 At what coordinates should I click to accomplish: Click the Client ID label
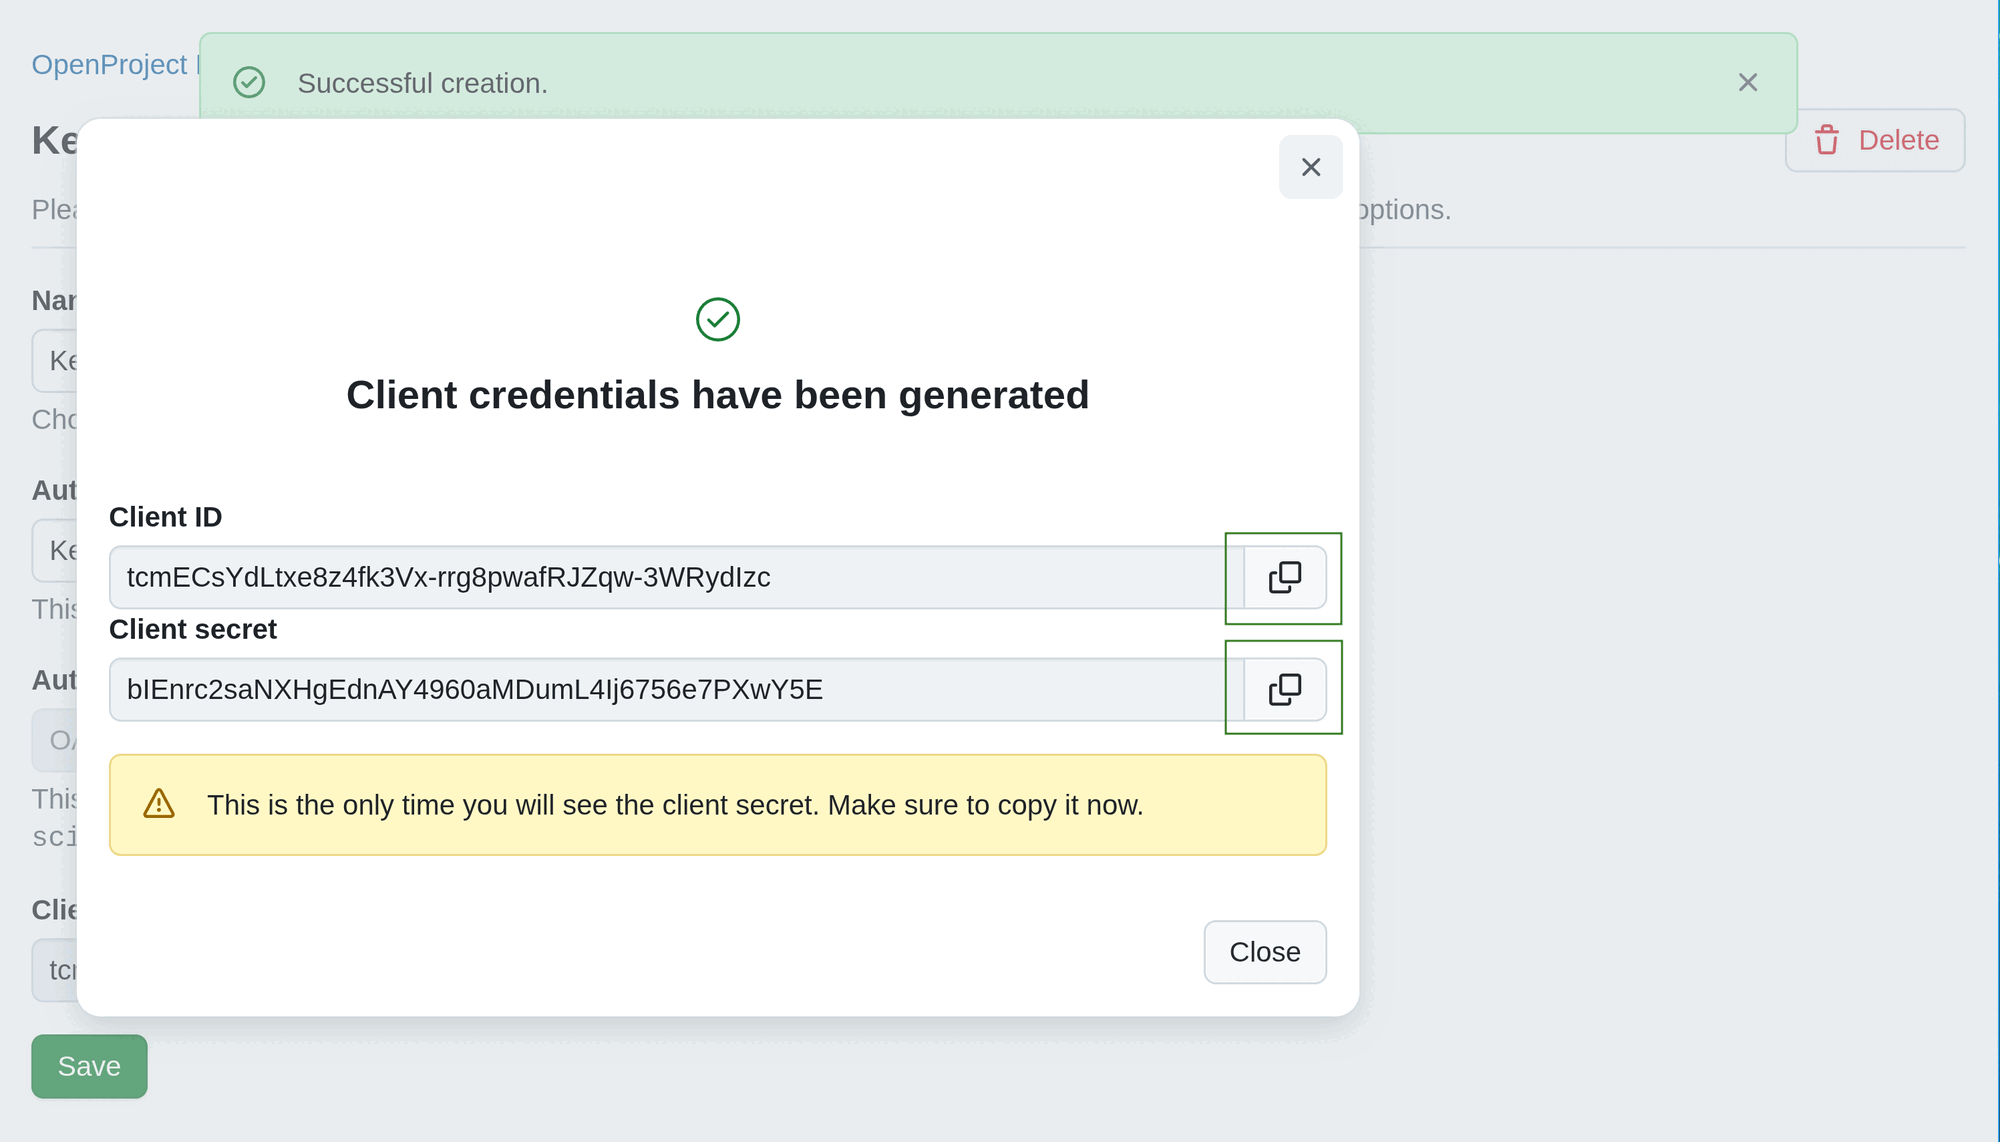pyautogui.click(x=165, y=517)
